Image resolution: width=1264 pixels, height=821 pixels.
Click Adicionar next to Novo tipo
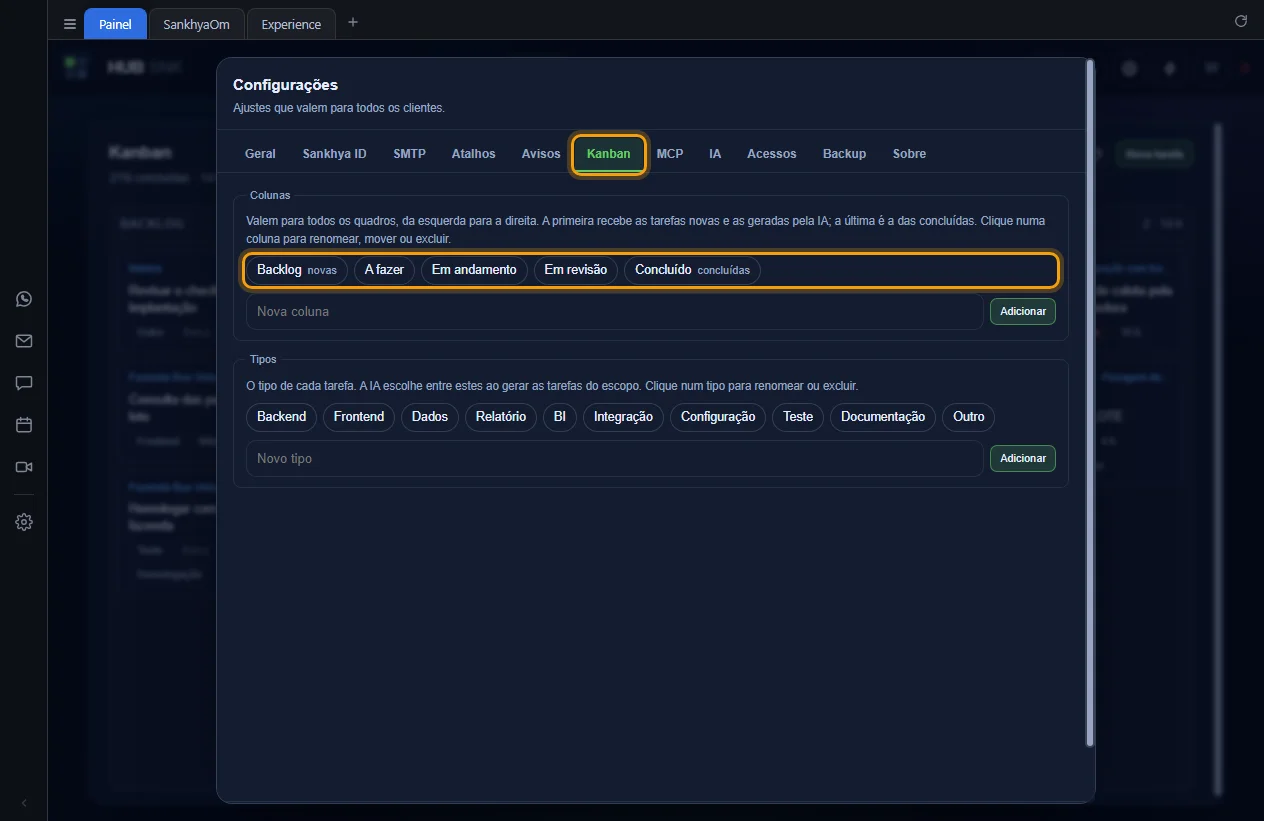point(1023,458)
